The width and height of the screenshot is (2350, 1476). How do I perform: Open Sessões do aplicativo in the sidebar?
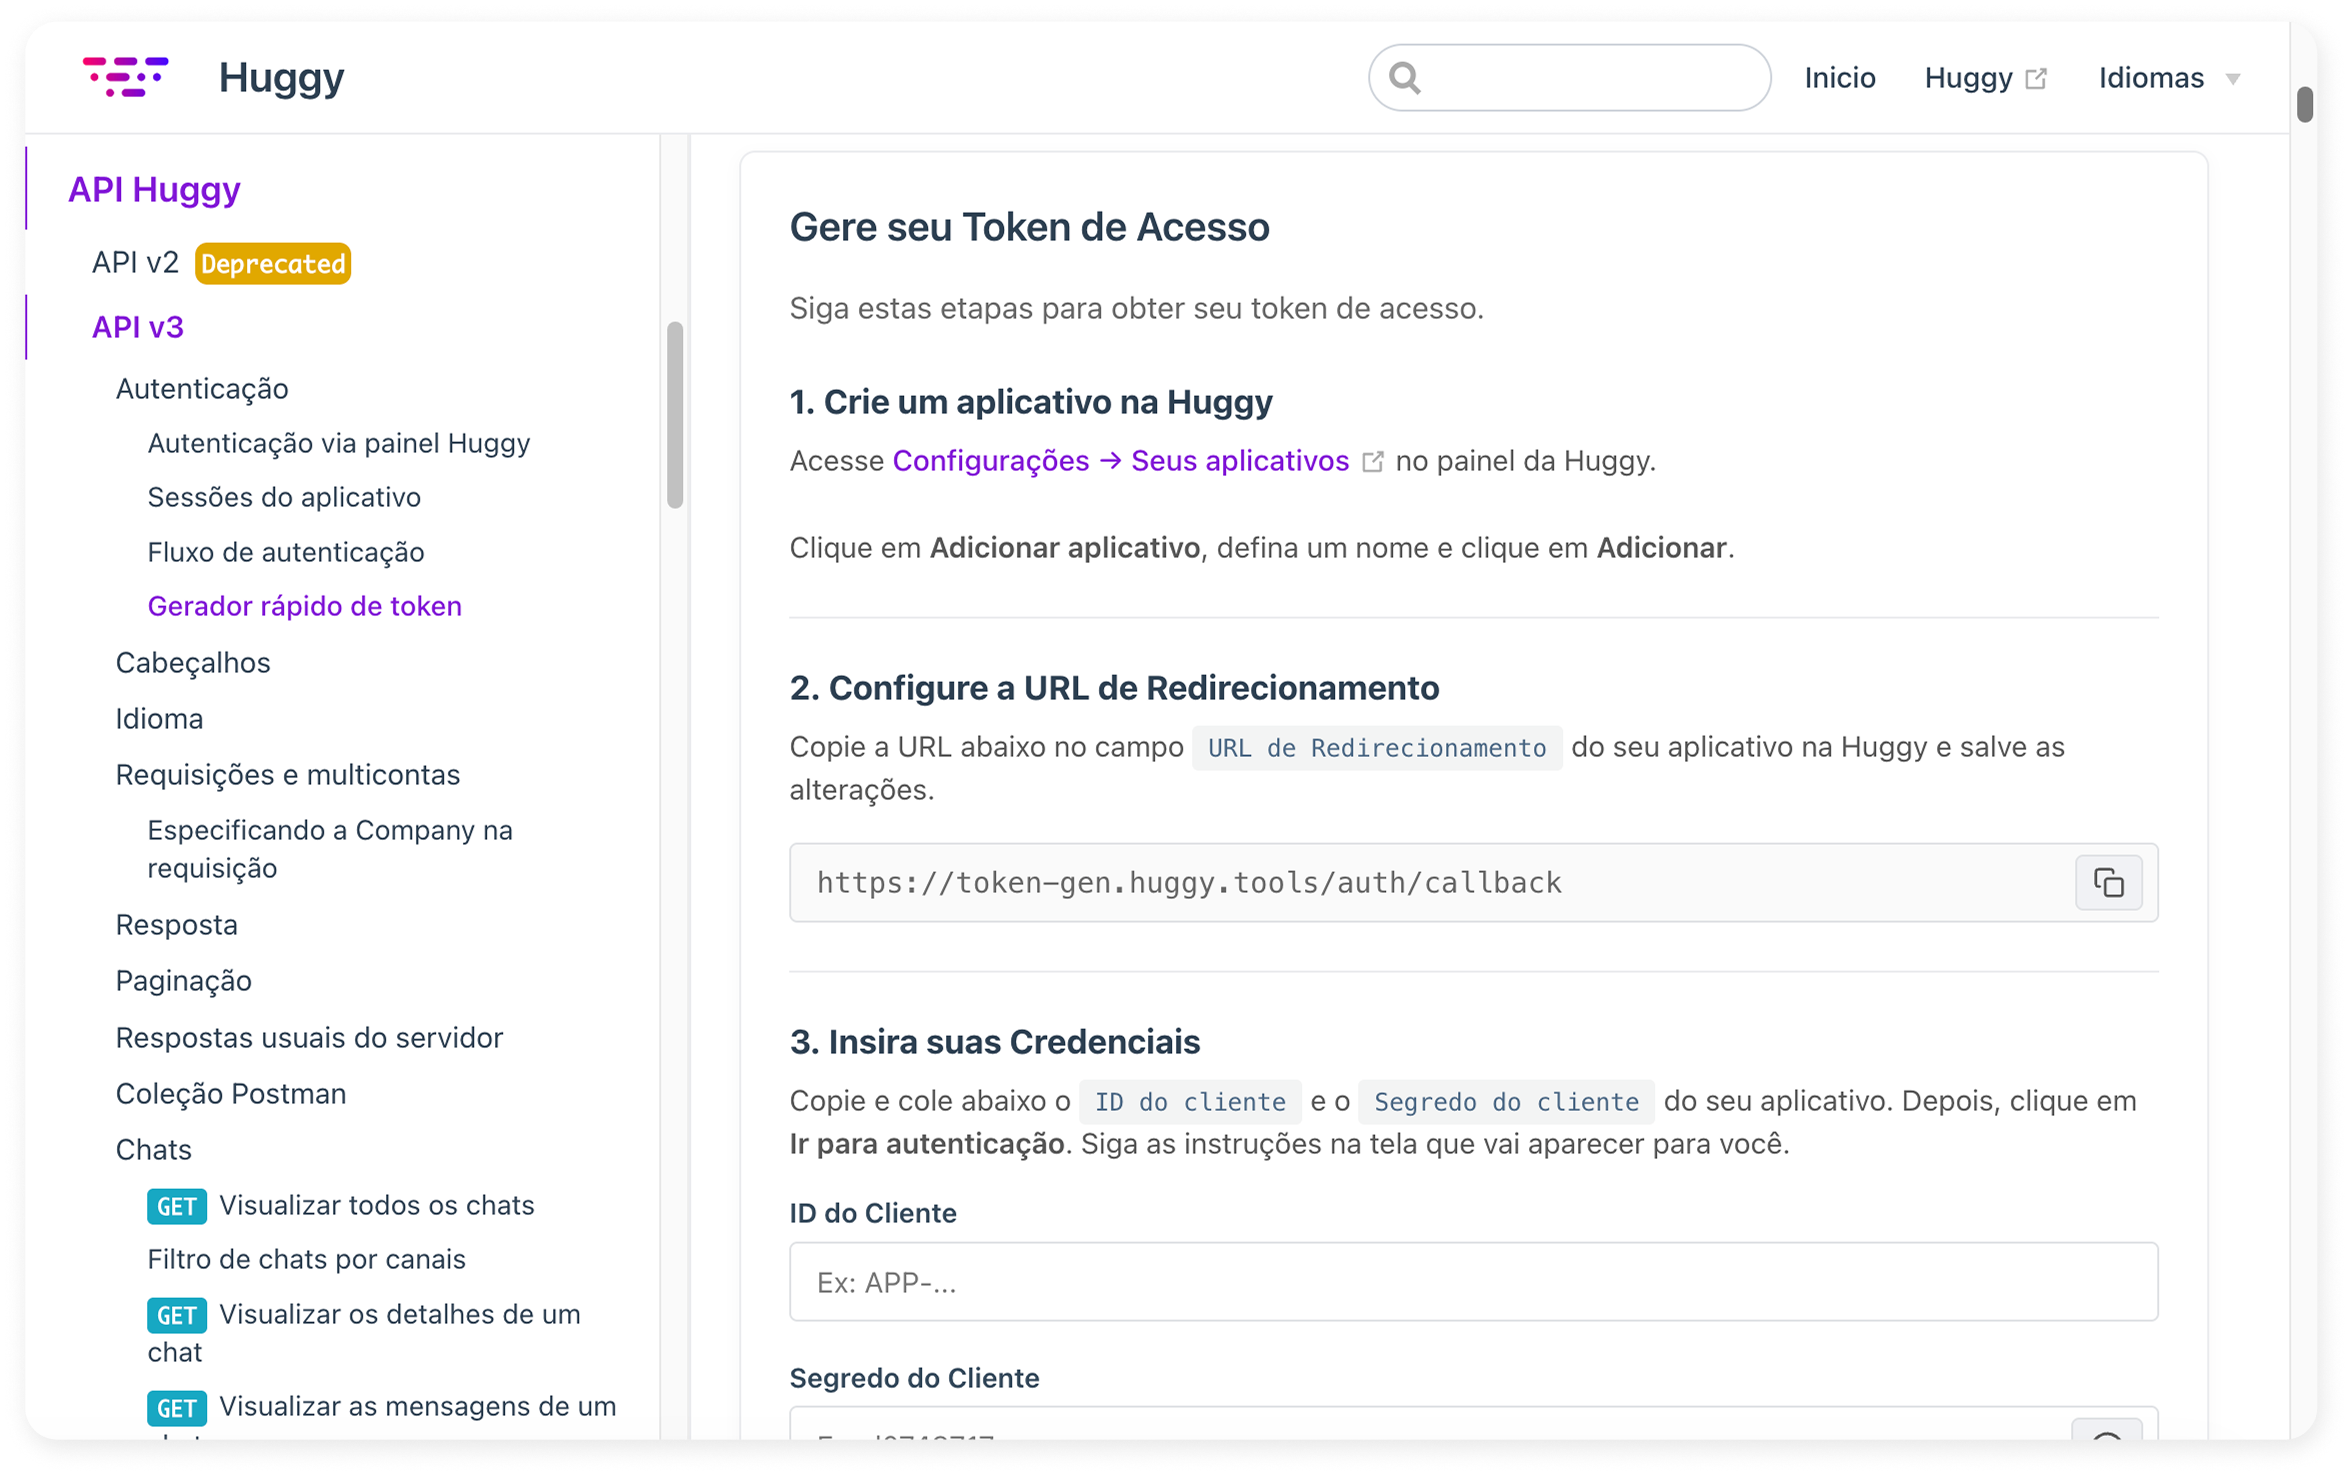coord(284,497)
